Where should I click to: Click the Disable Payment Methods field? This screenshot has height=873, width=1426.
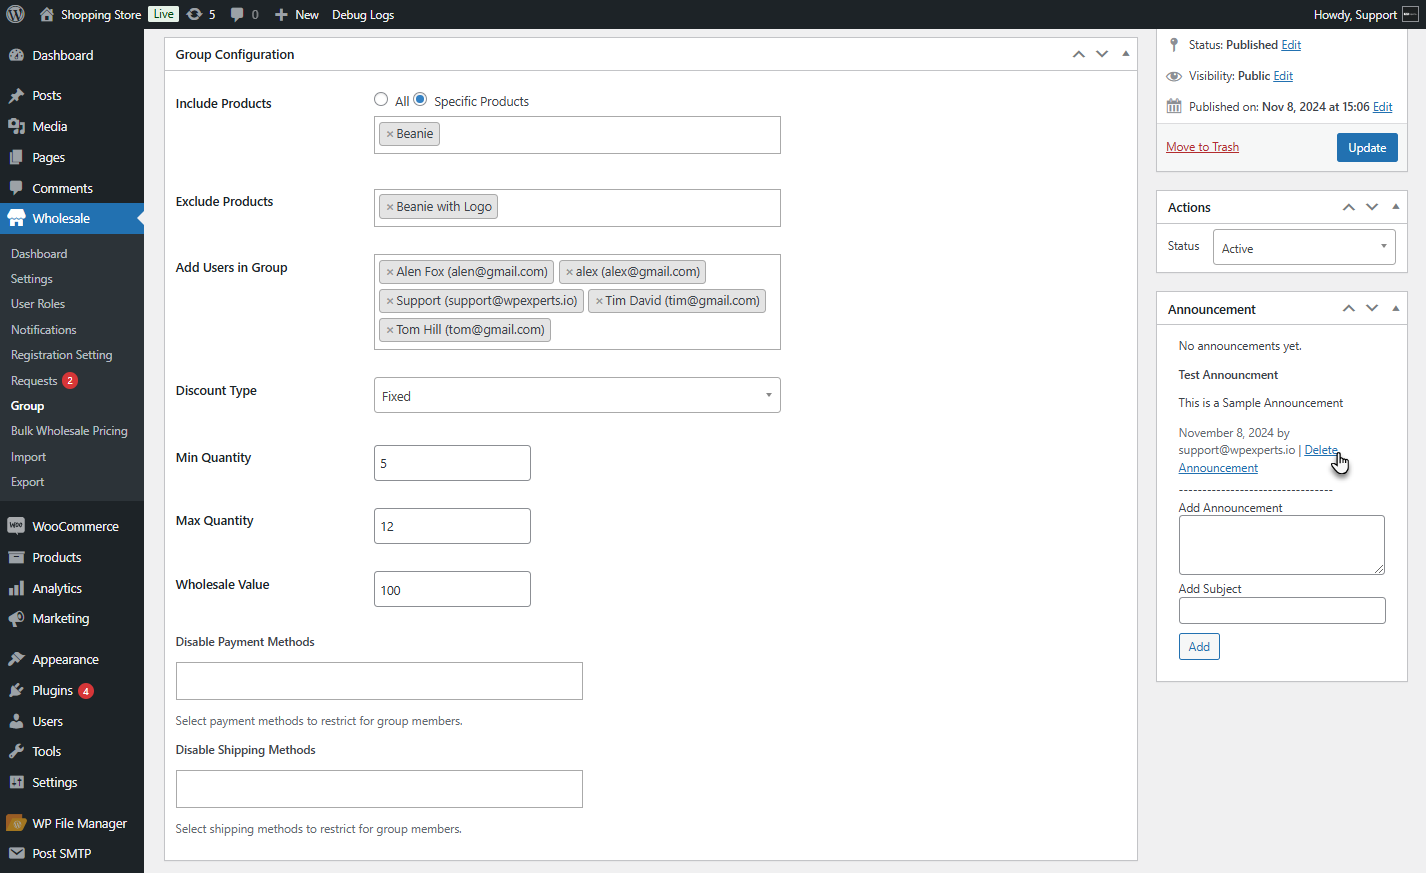(379, 681)
